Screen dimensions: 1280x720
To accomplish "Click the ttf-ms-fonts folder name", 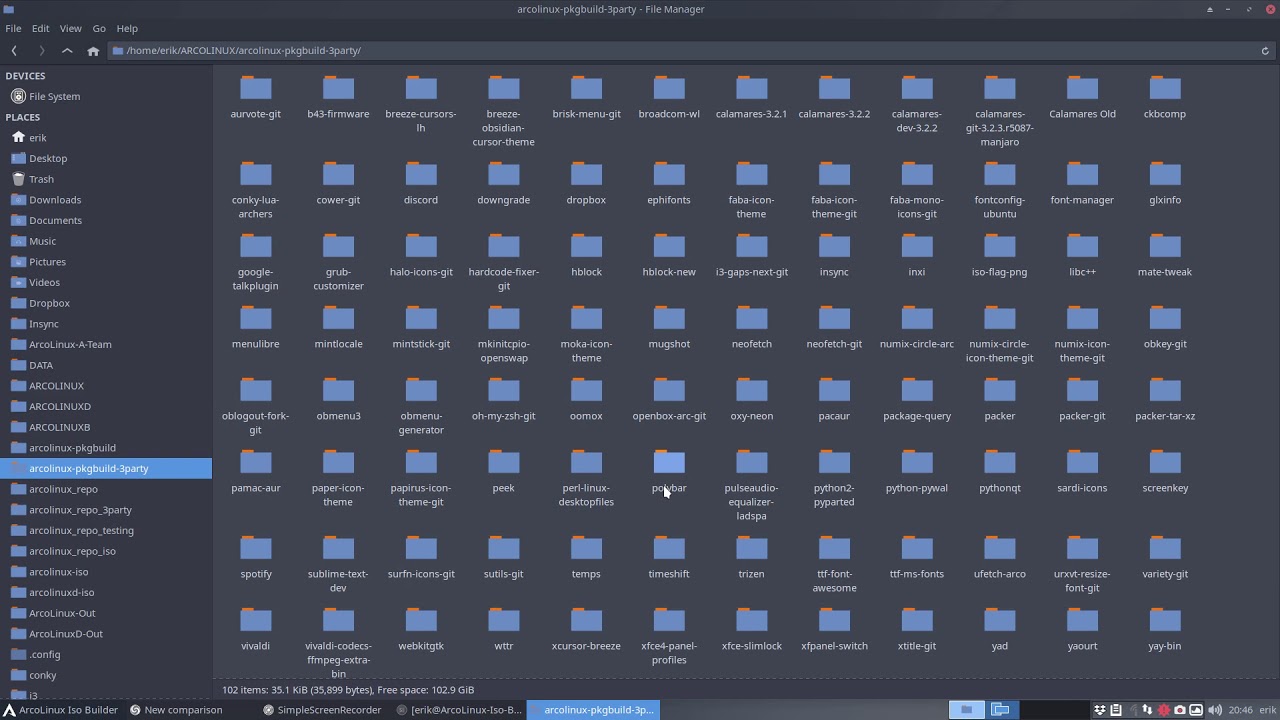I will pos(917,574).
